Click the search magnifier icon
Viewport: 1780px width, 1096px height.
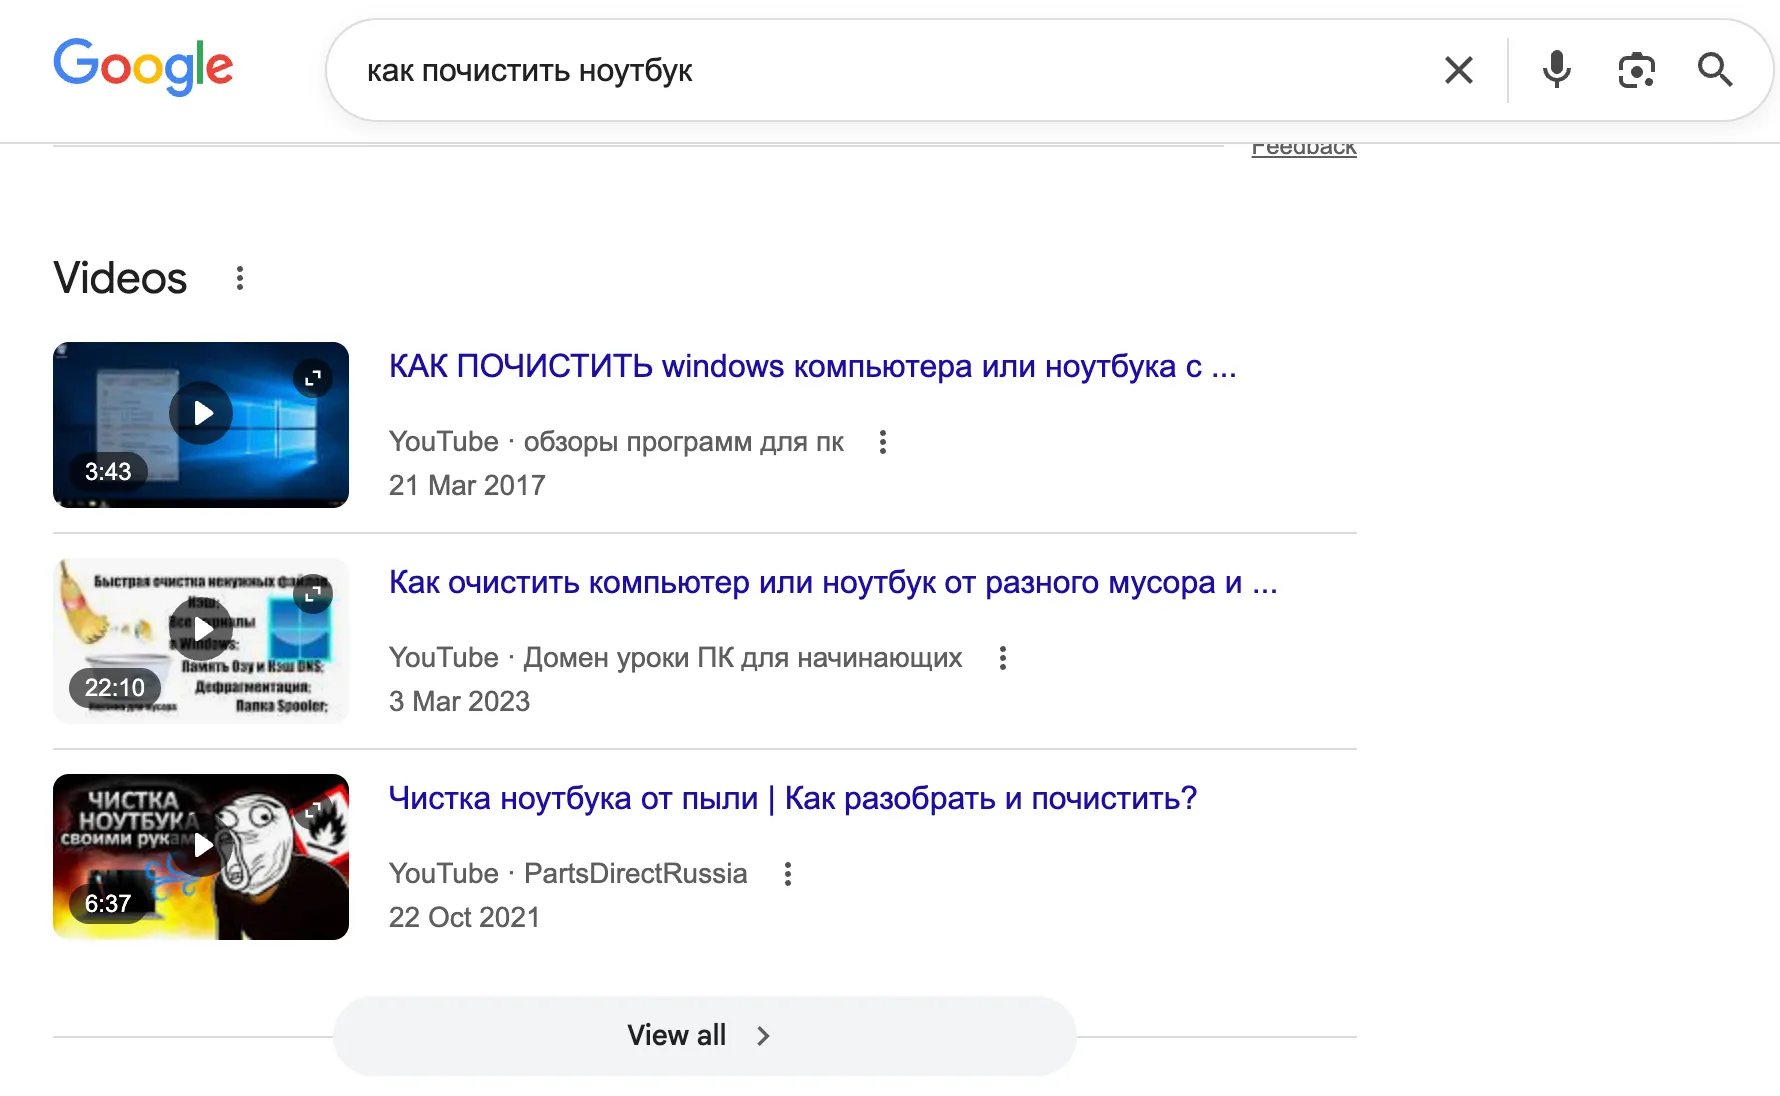click(1716, 70)
